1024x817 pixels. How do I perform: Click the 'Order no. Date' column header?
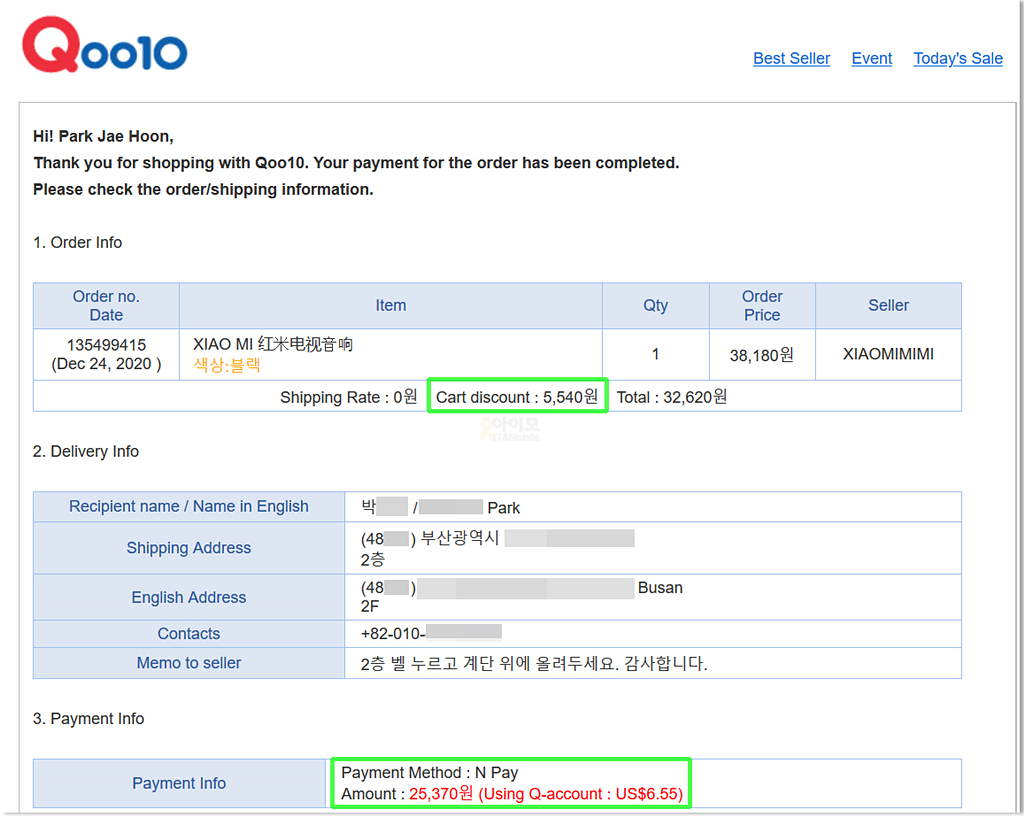coord(106,306)
